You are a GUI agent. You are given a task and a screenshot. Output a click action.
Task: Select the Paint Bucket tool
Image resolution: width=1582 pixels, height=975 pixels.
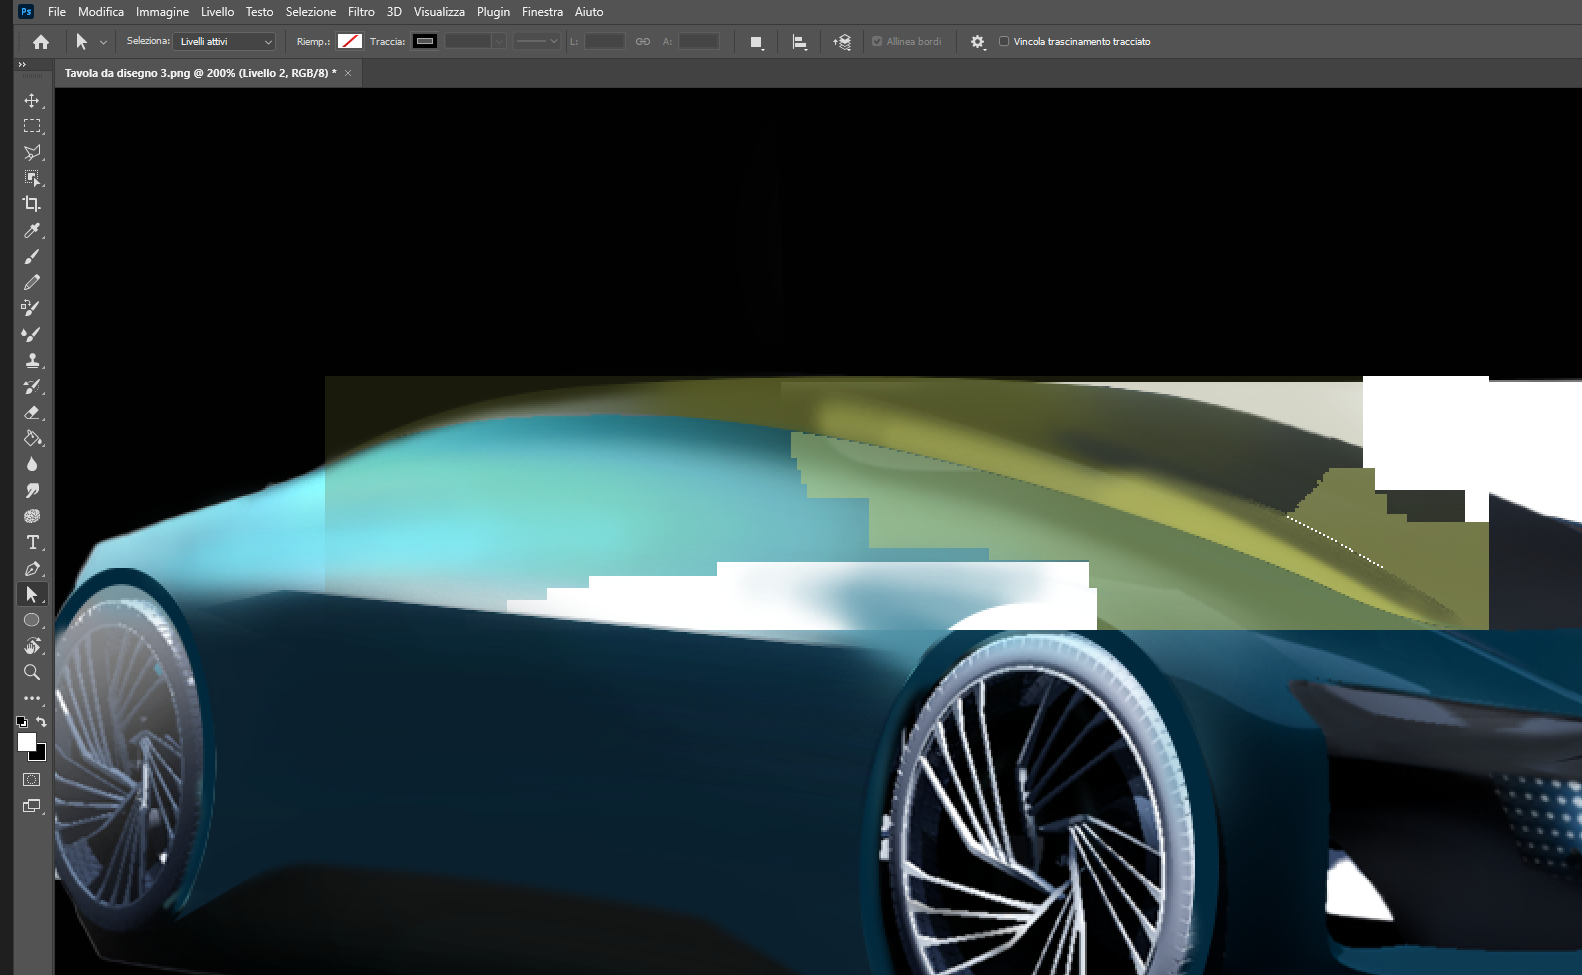(32, 438)
